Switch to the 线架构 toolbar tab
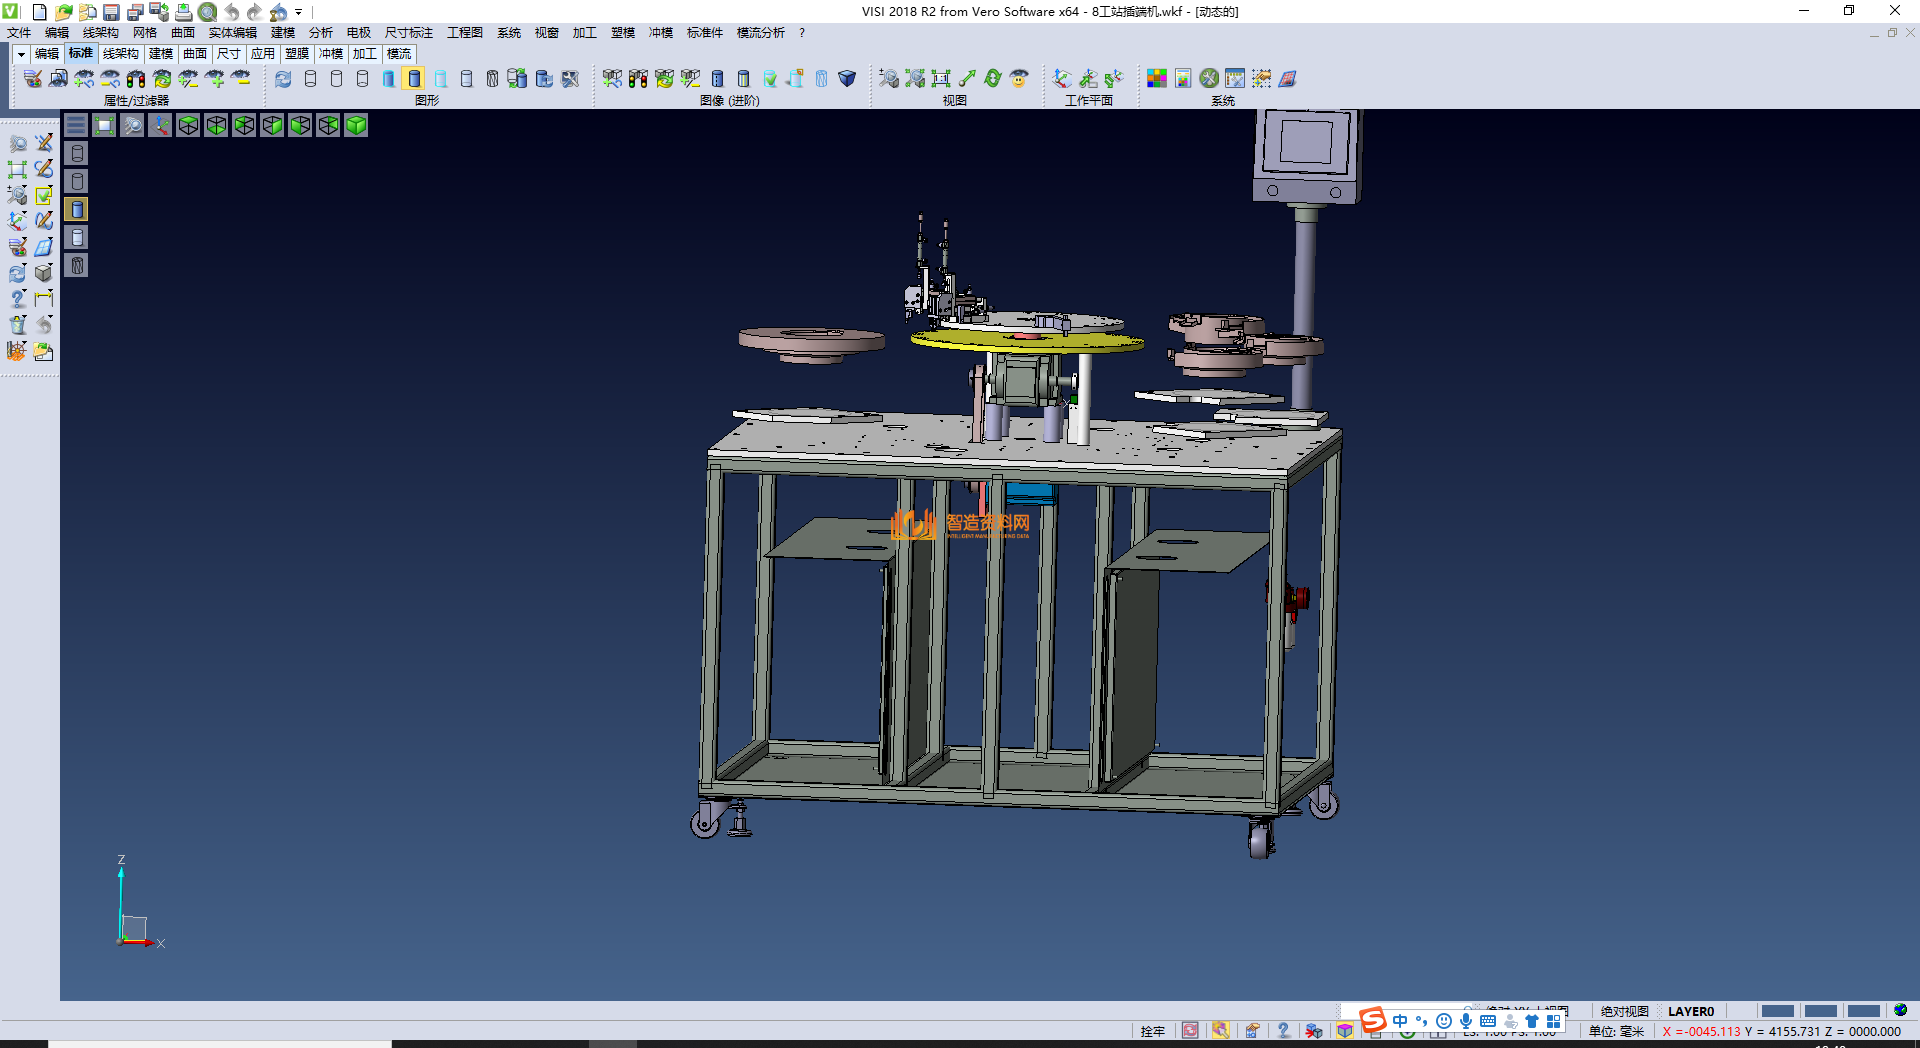 click(x=120, y=54)
